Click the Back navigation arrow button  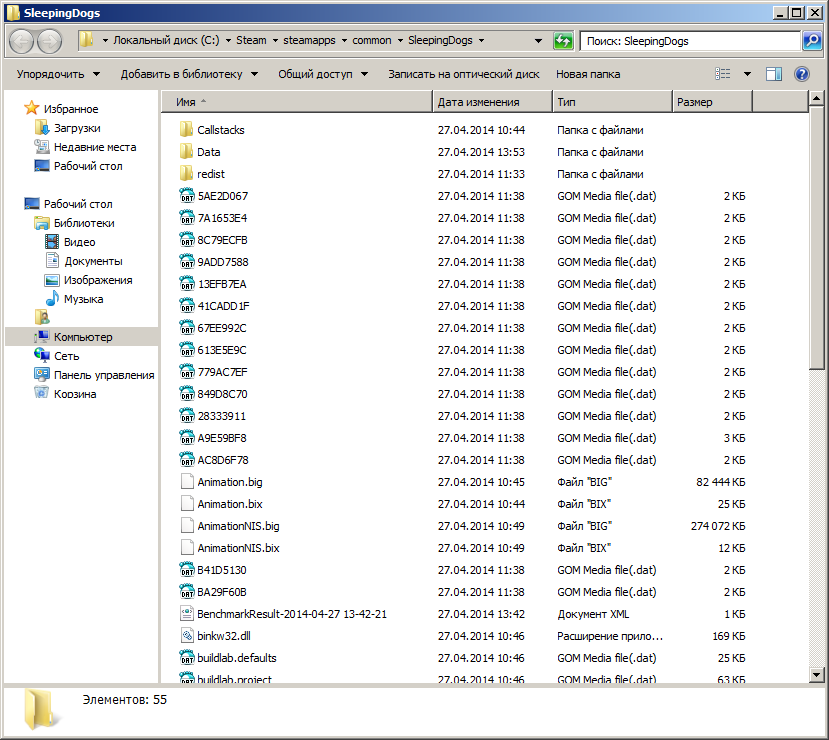pos(22,41)
